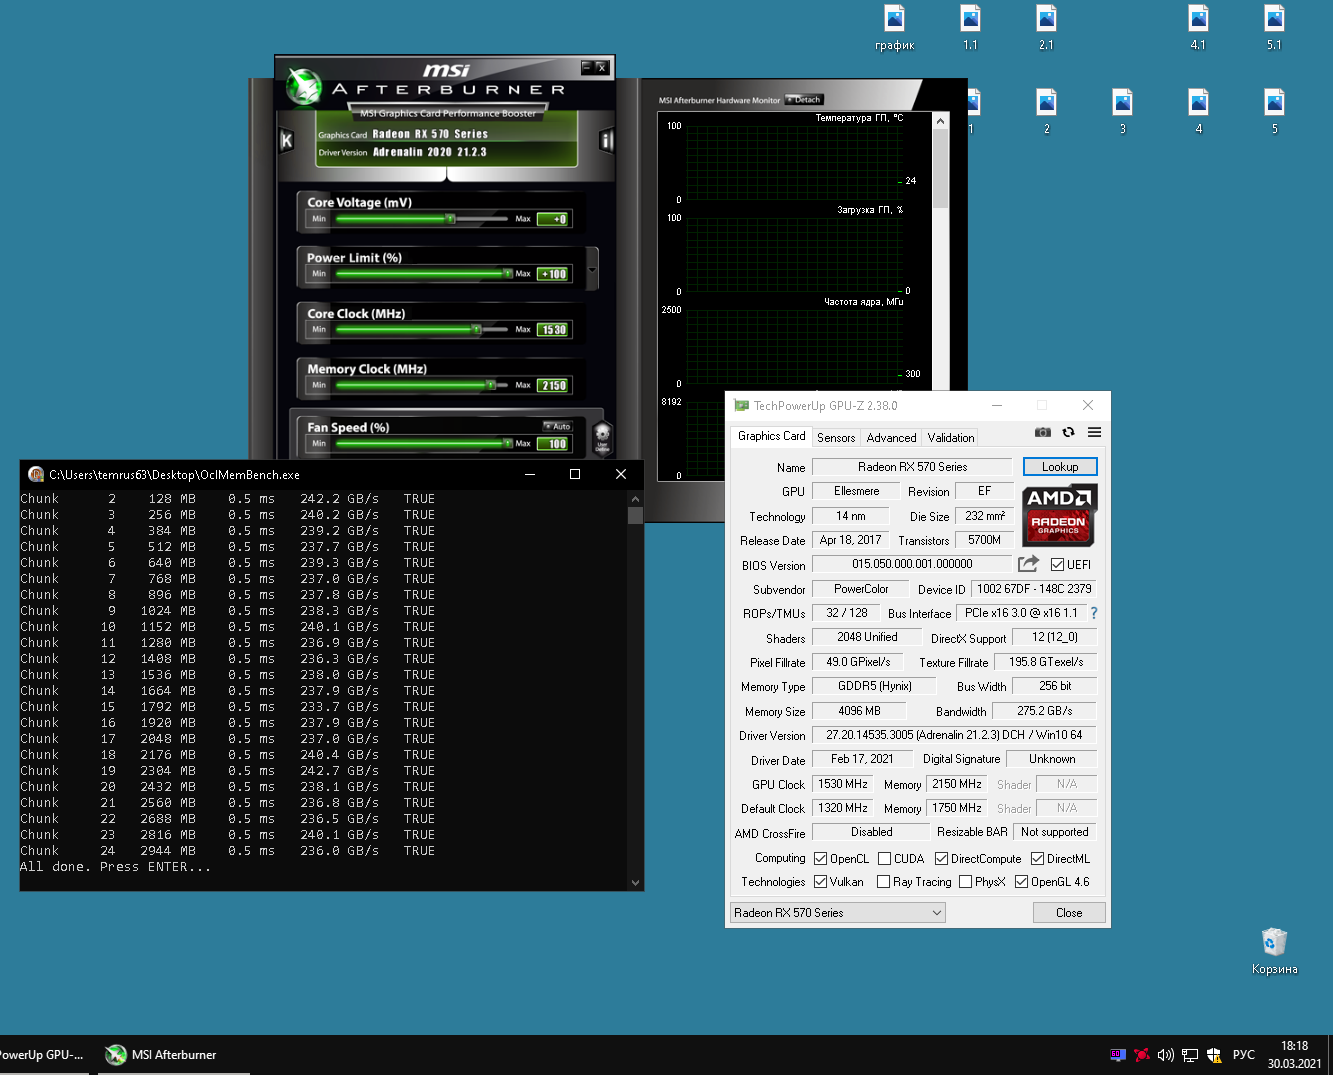Select the desktop file named 3

click(x=1122, y=112)
